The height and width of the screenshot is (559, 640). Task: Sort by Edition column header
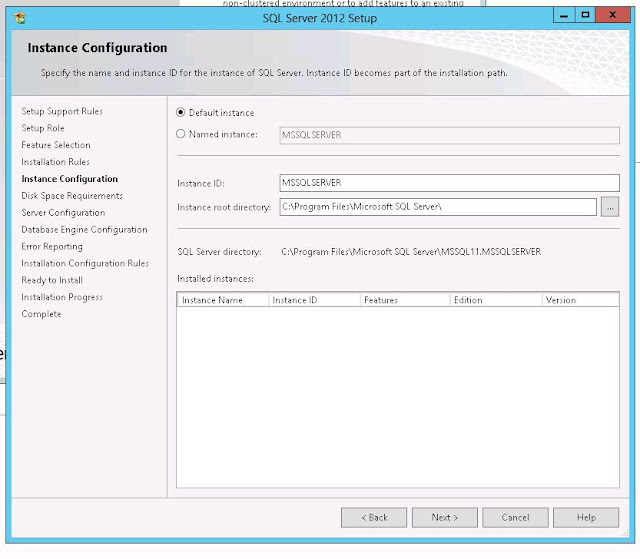point(496,300)
